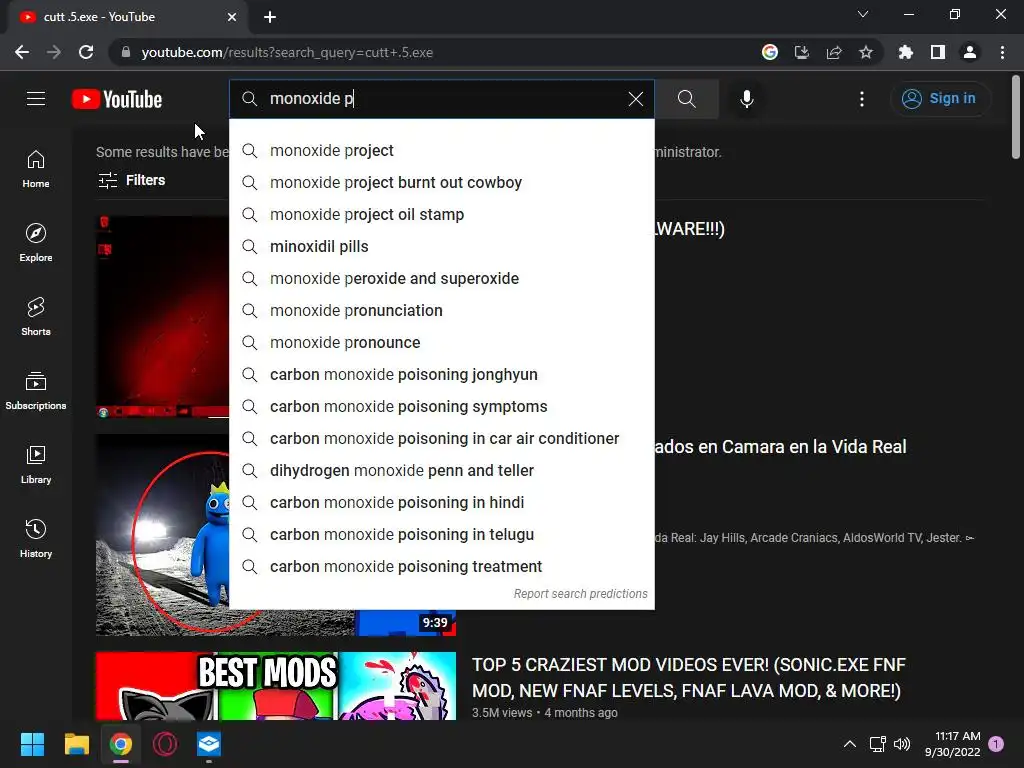The width and height of the screenshot is (1024, 768).
Task: Click Report search predictions link
Action: [x=580, y=594]
